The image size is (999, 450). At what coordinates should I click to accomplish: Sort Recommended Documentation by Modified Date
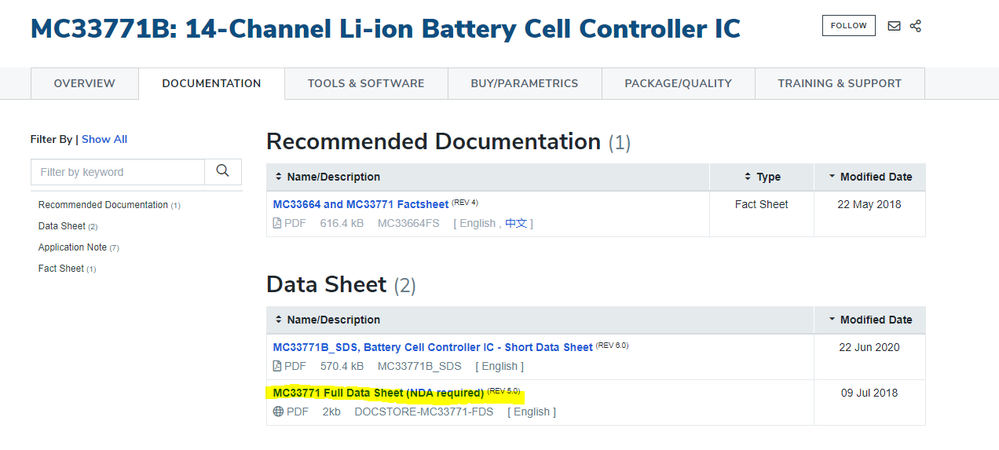[870, 177]
